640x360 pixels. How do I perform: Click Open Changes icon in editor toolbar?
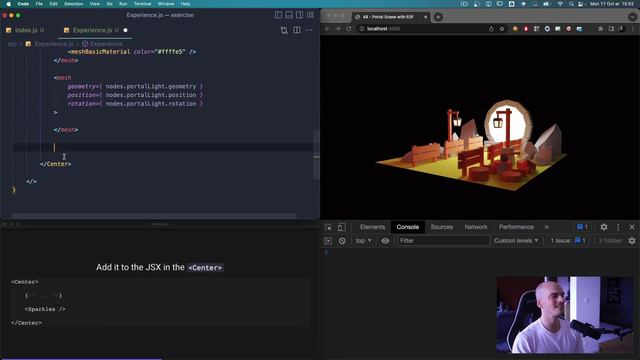(284, 30)
